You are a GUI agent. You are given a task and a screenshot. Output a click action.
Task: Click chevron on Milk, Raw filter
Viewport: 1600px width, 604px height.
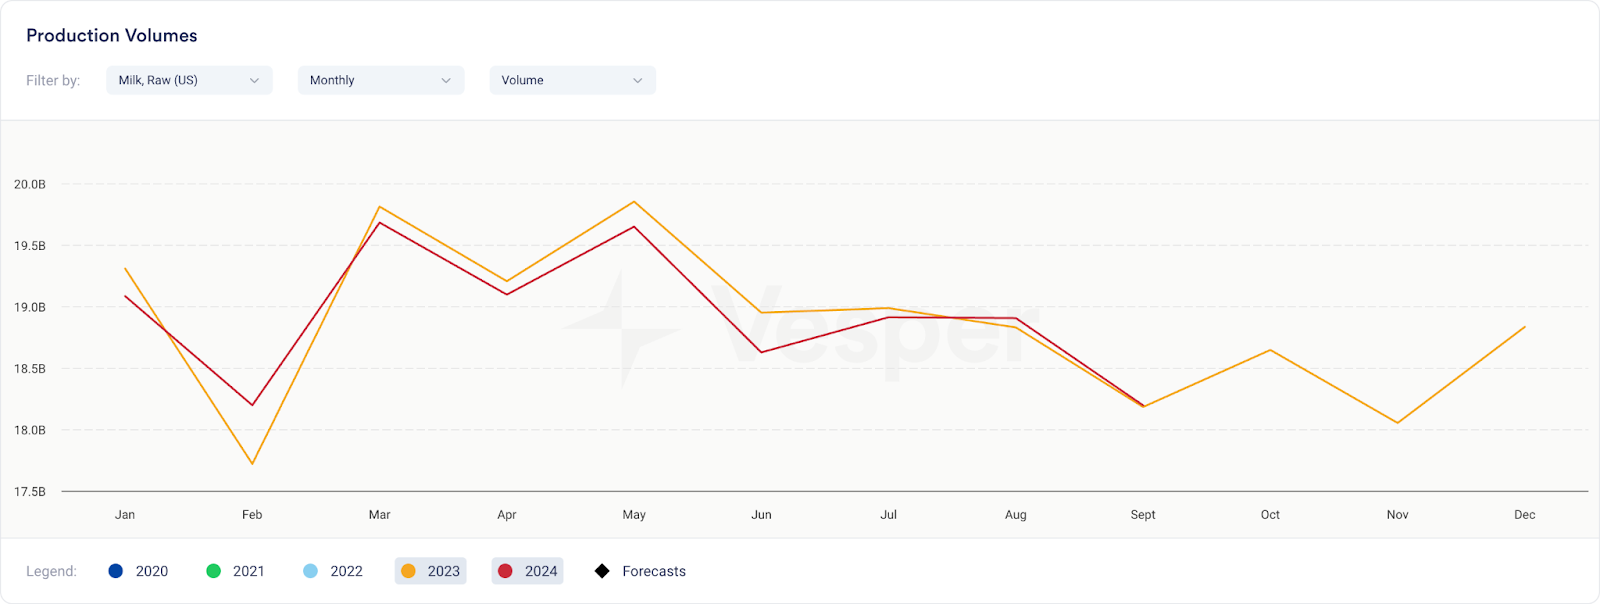254,80
